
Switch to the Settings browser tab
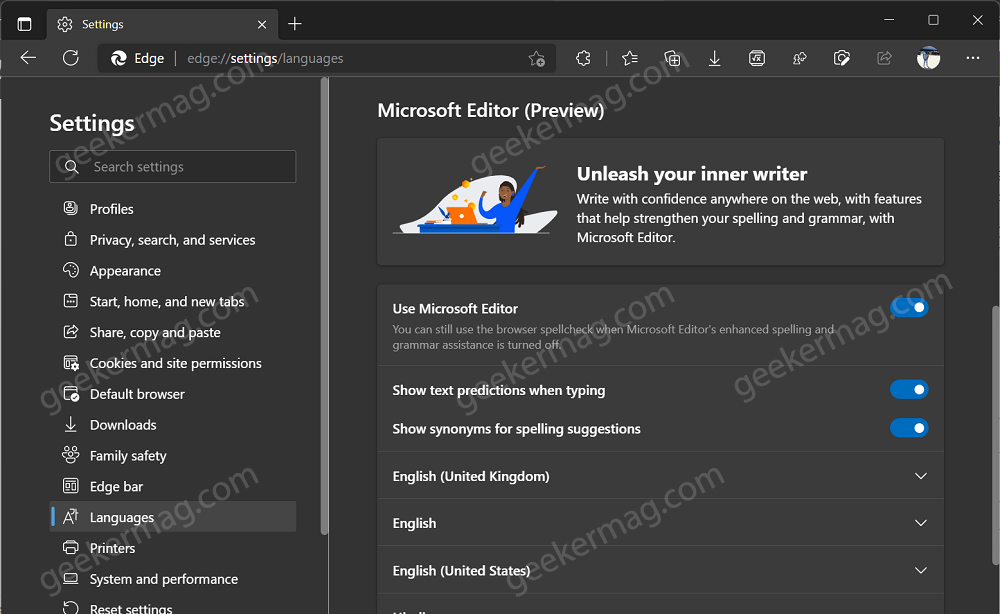click(x=163, y=24)
